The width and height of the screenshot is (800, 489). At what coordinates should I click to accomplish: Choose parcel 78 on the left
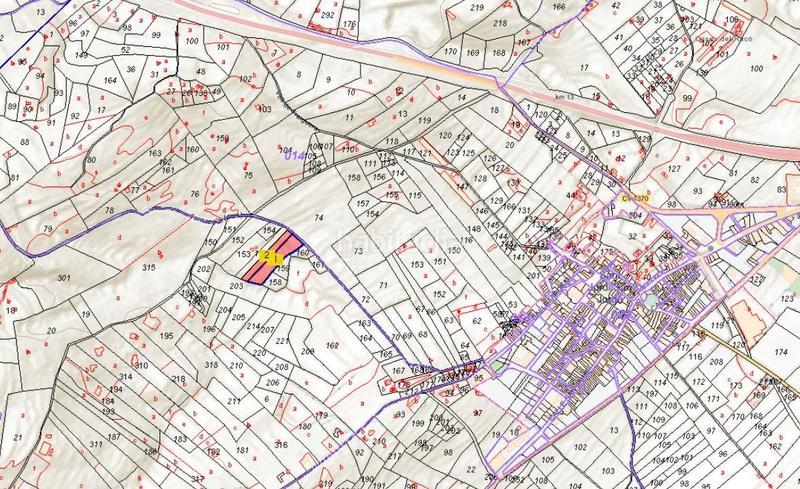109,211
